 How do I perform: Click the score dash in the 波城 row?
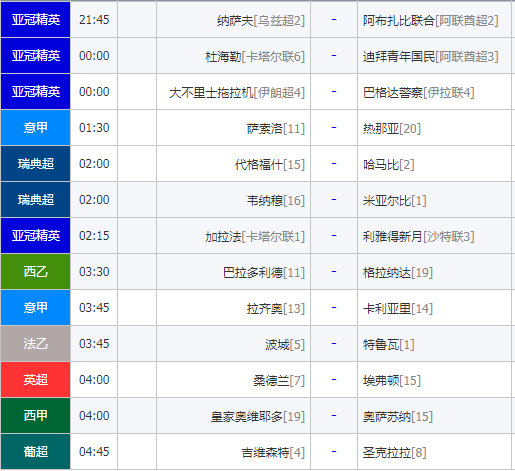click(334, 344)
